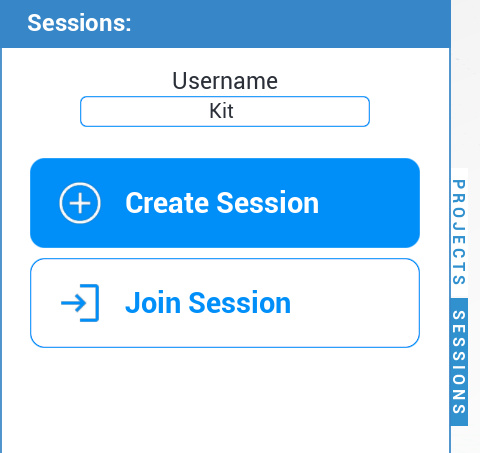Viewport: 480px width, 453px height.
Task: Click the Username label text
Action: [x=225, y=81]
